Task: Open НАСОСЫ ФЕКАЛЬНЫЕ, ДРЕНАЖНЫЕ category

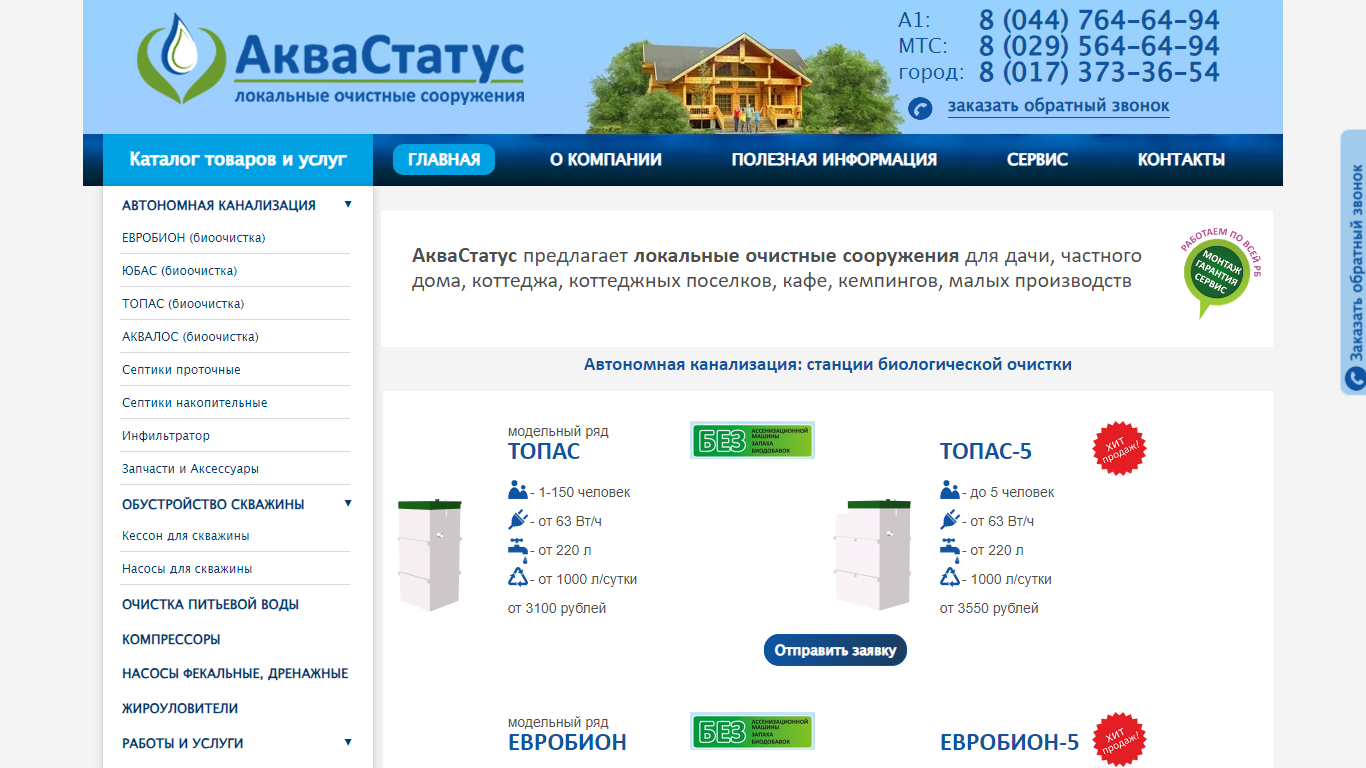Action: [235, 674]
